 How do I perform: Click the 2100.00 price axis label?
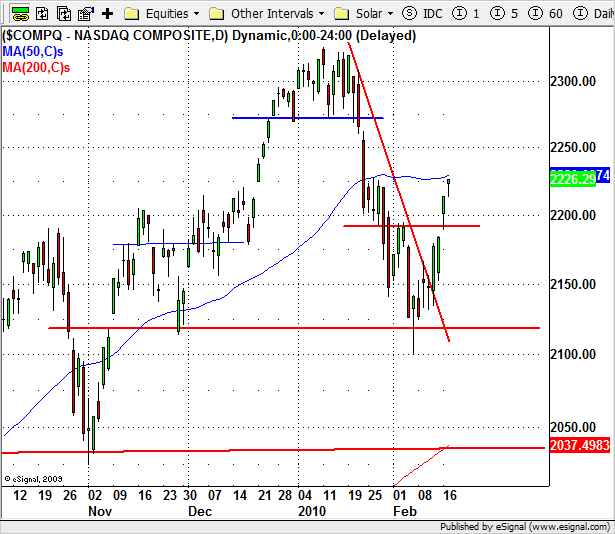click(x=573, y=354)
